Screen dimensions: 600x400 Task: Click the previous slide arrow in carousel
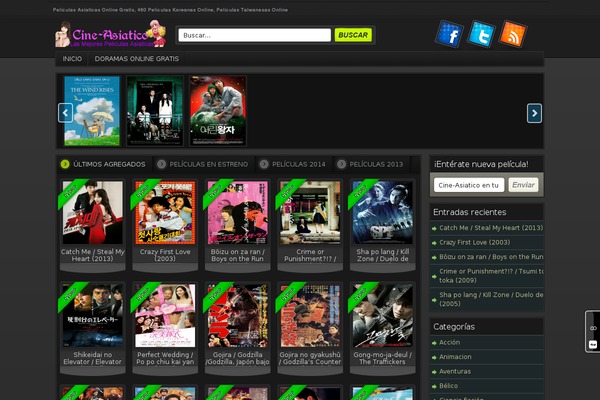[65, 113]
